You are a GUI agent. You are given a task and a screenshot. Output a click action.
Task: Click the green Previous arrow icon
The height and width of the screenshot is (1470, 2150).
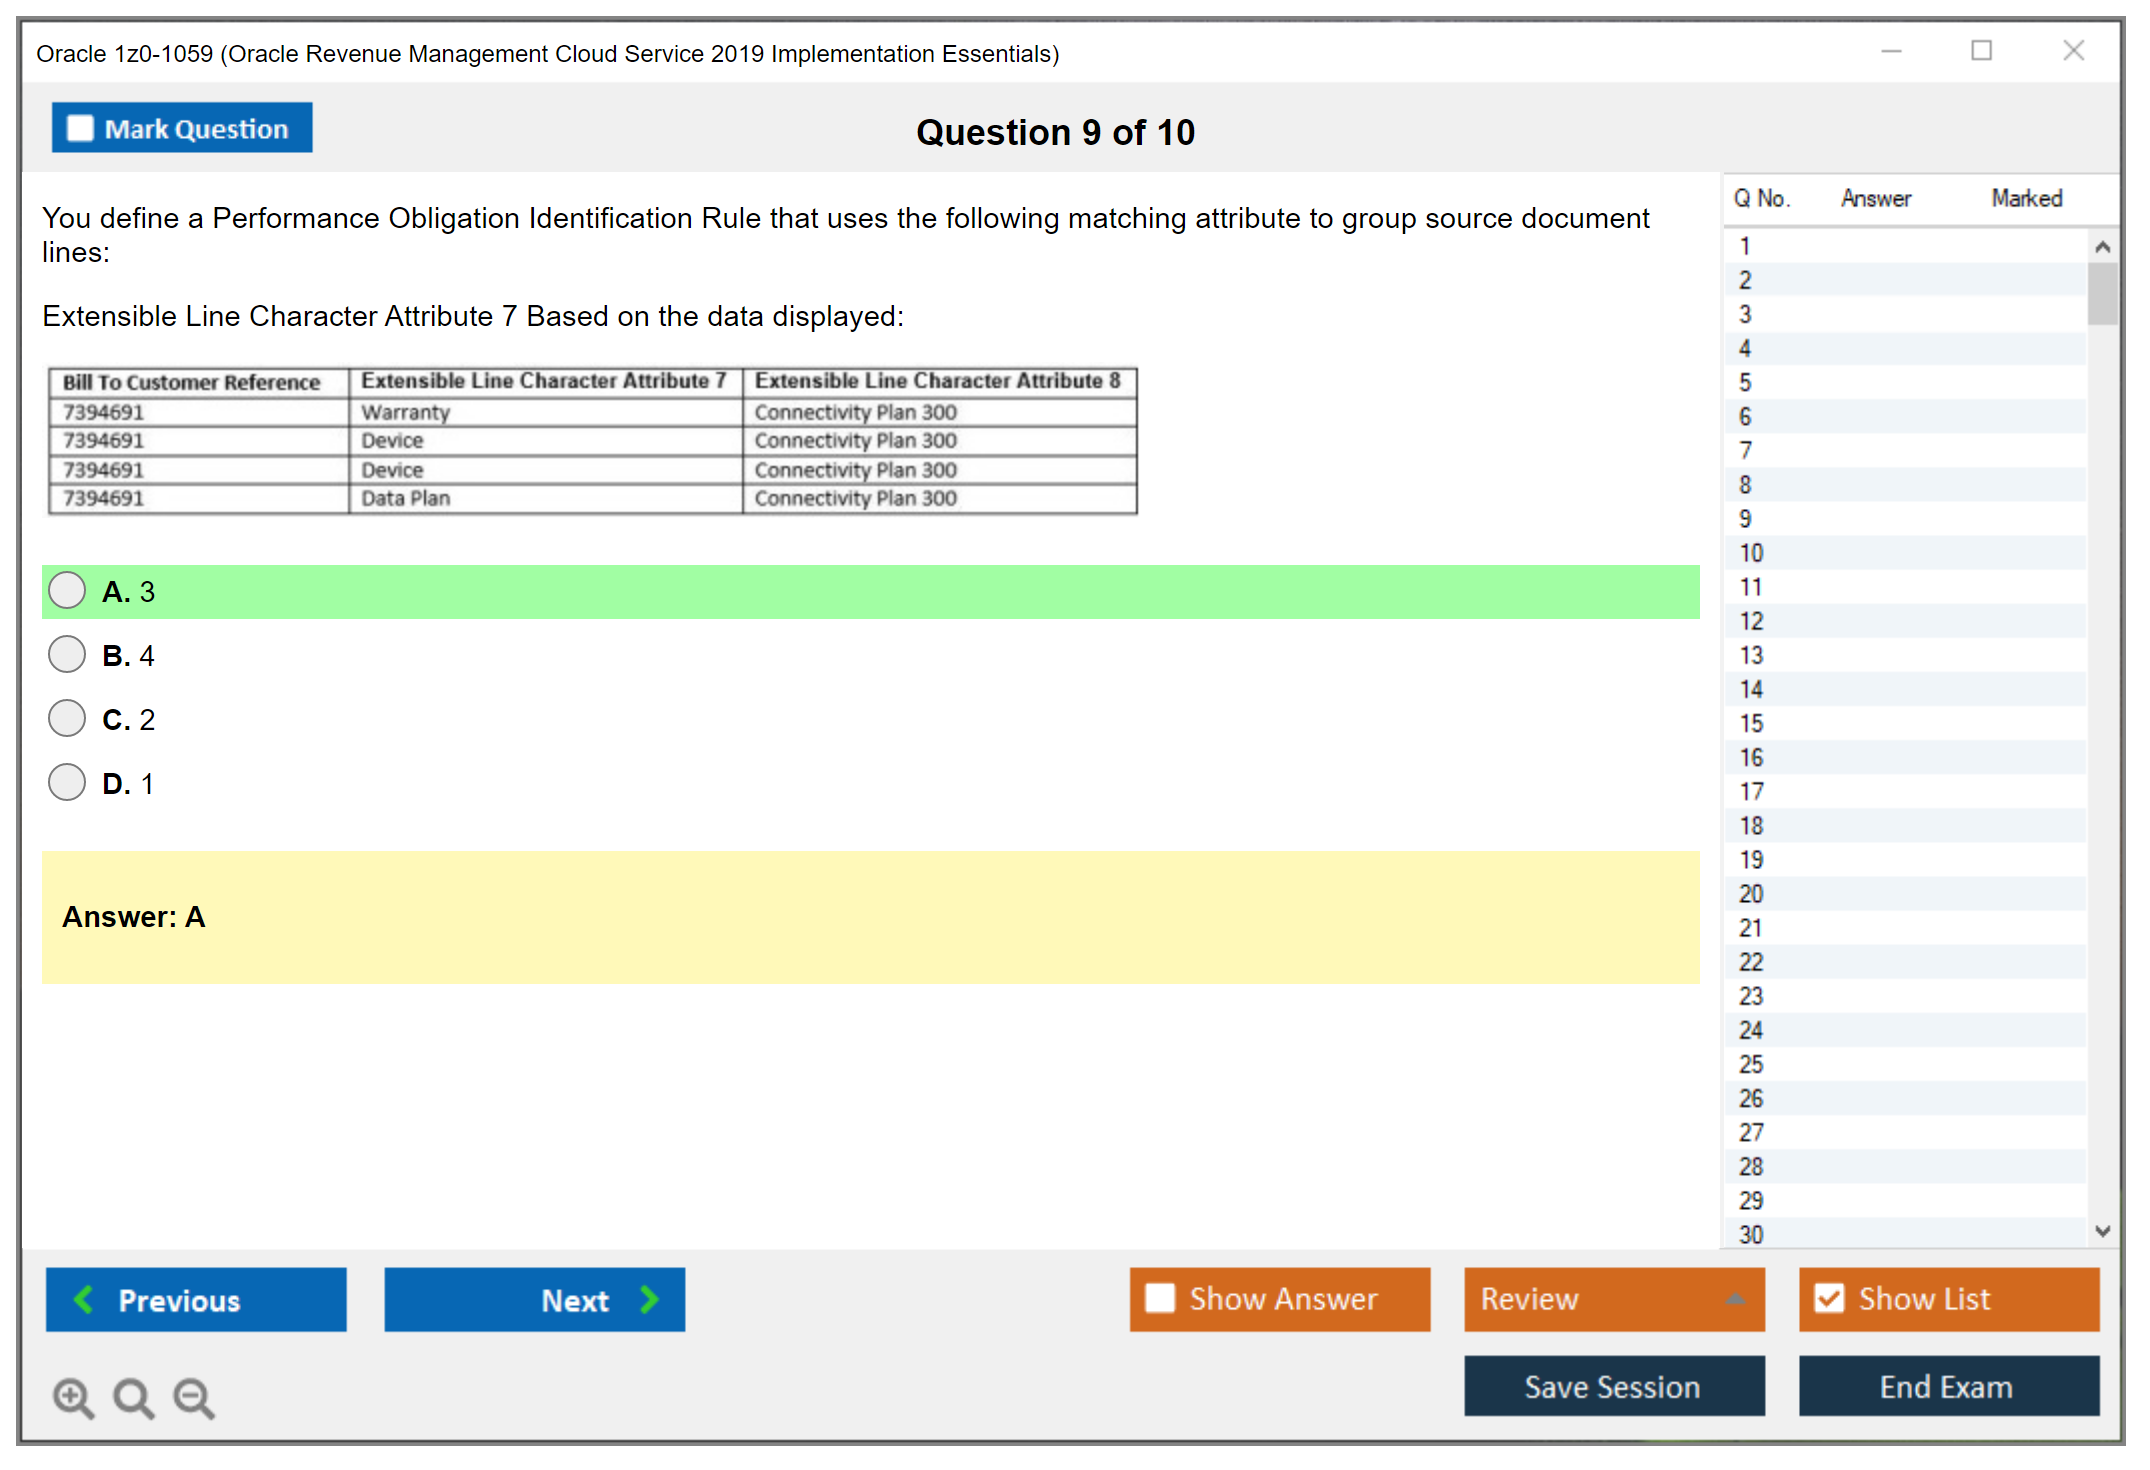point(84,1299)
